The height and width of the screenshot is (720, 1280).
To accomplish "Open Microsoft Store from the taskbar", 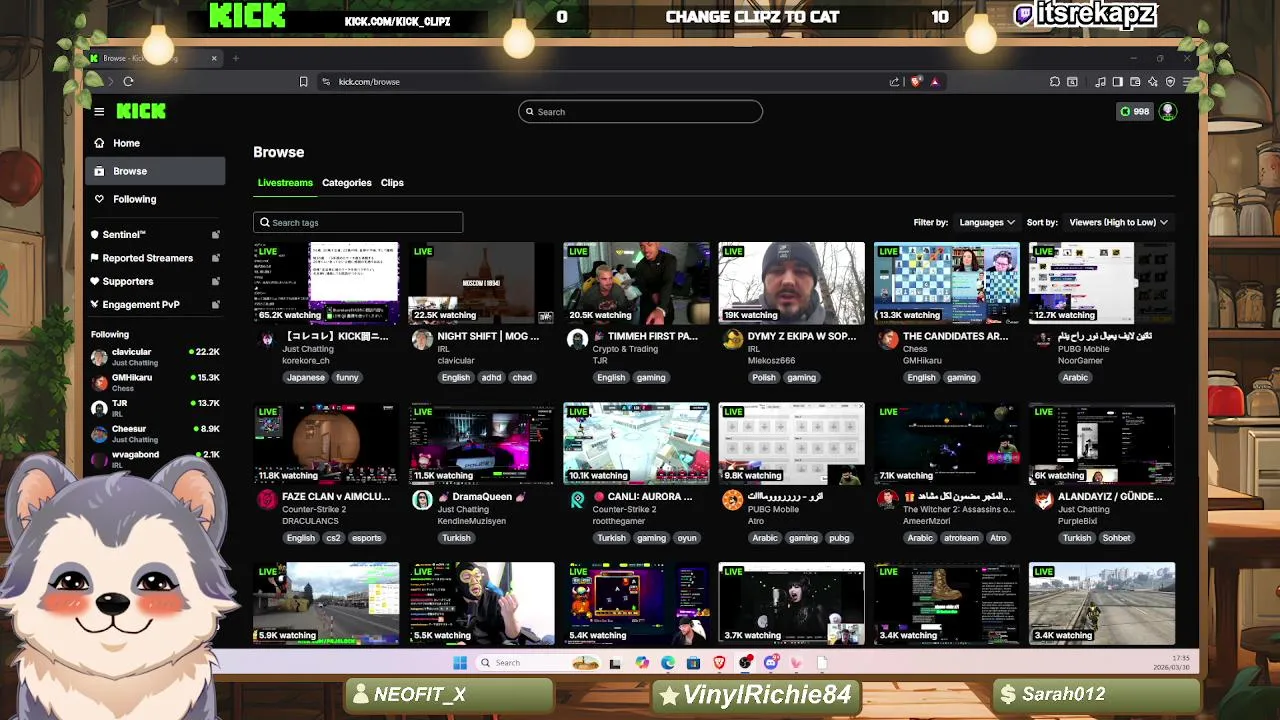I will coord(693,662).
